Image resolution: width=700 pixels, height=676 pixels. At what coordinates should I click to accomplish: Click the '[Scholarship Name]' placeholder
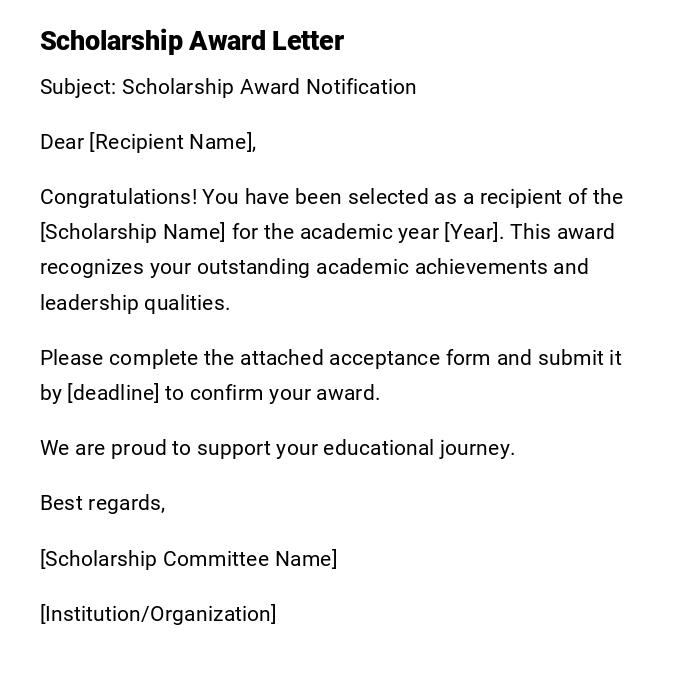coord(133,232)
